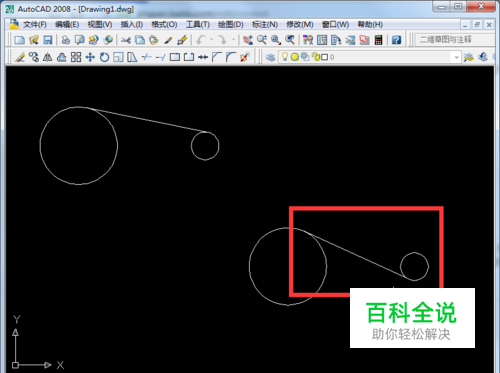Toggle layer 0 viewport freeze icon
This screenshot has height=373, width=500.
[x=305, y=57]
